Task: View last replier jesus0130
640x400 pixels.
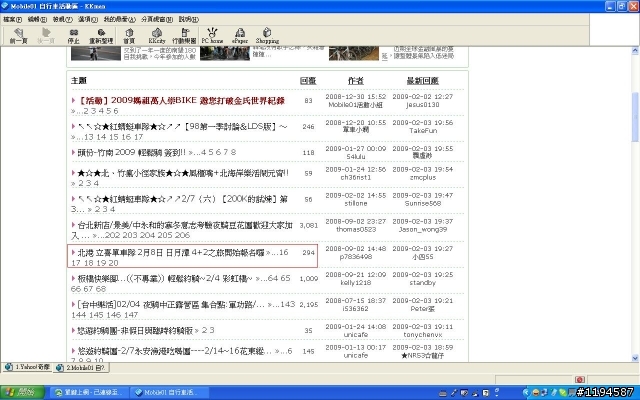Action: (422, 105)
